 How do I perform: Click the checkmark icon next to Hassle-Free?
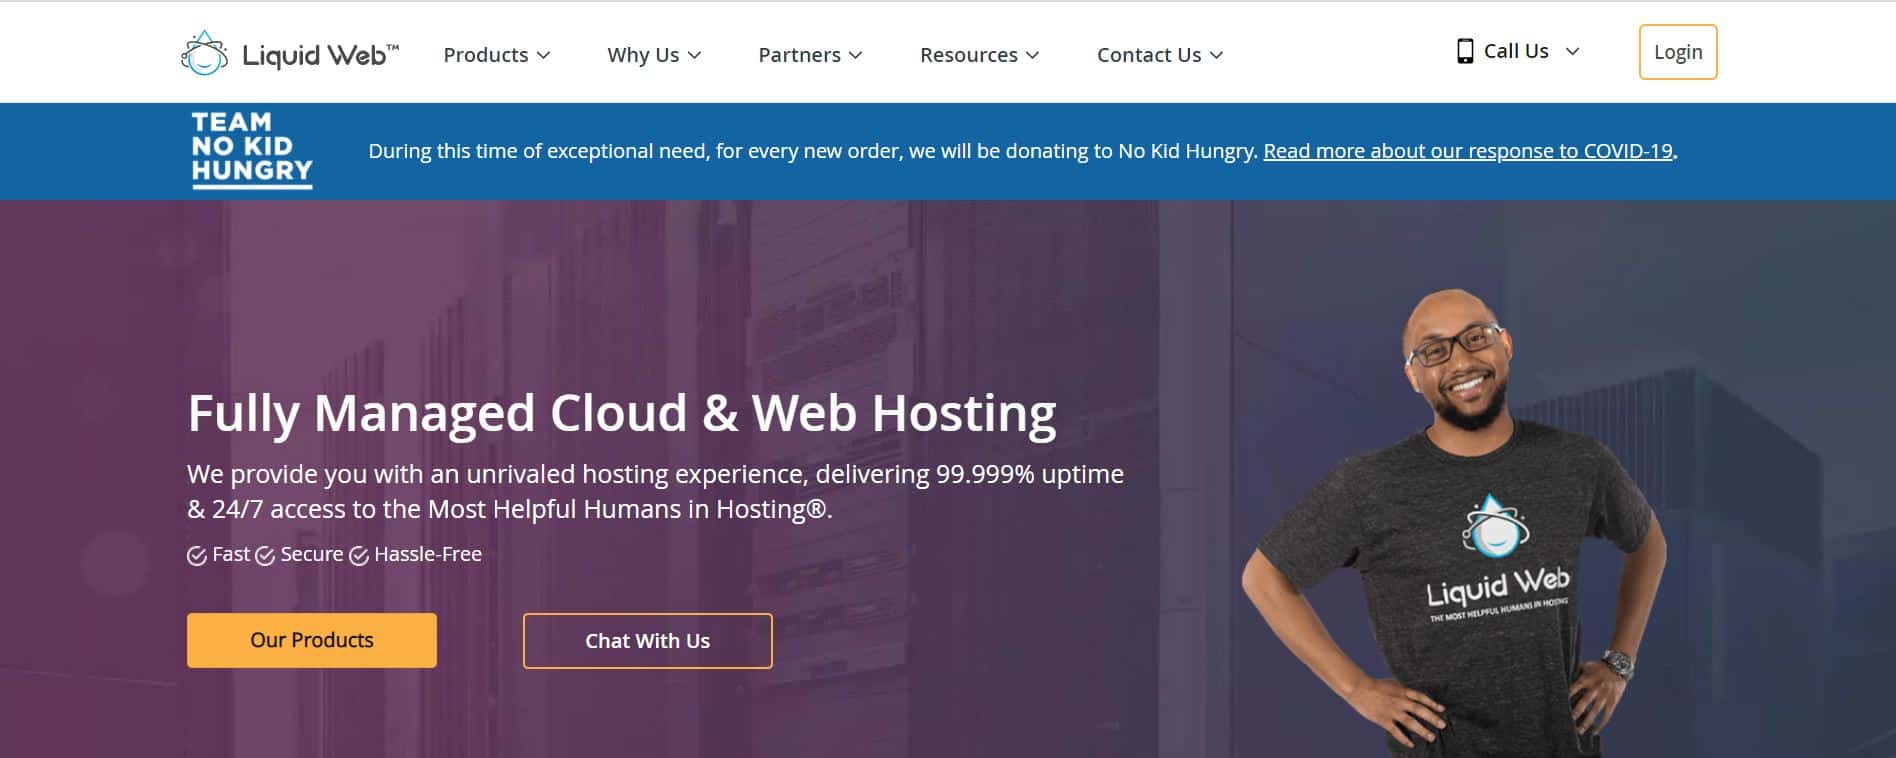[359, 556]
